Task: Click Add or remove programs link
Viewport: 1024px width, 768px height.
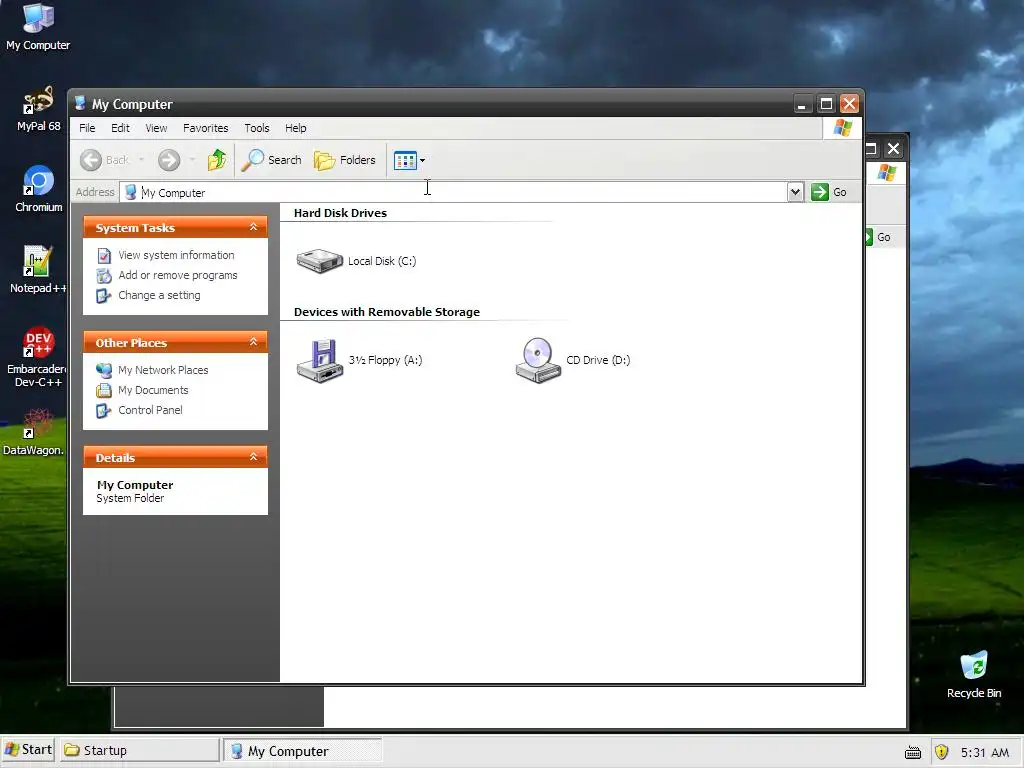Action: 178,275
